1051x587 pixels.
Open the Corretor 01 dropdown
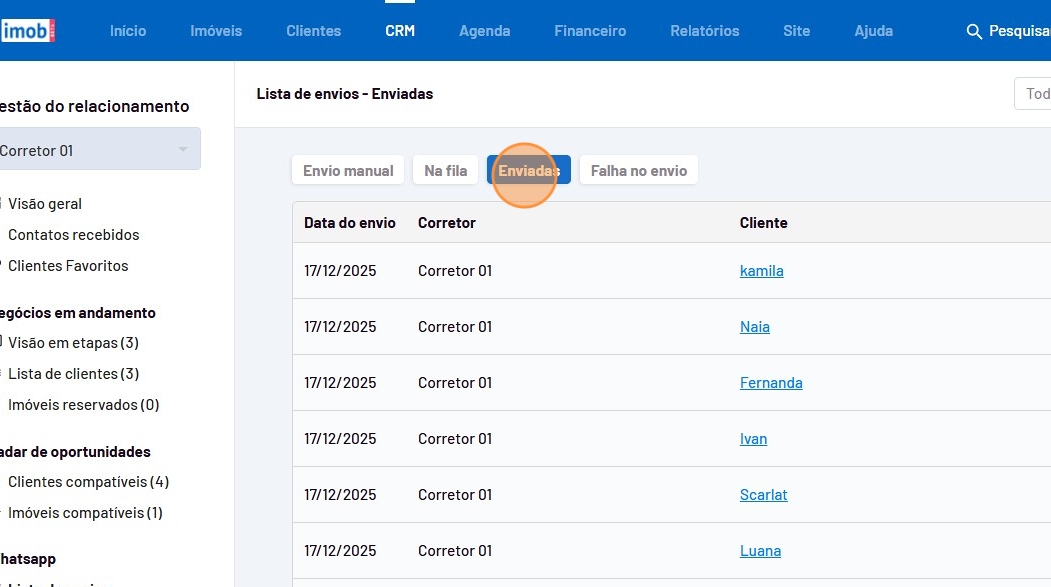click(x=98, y=150)
